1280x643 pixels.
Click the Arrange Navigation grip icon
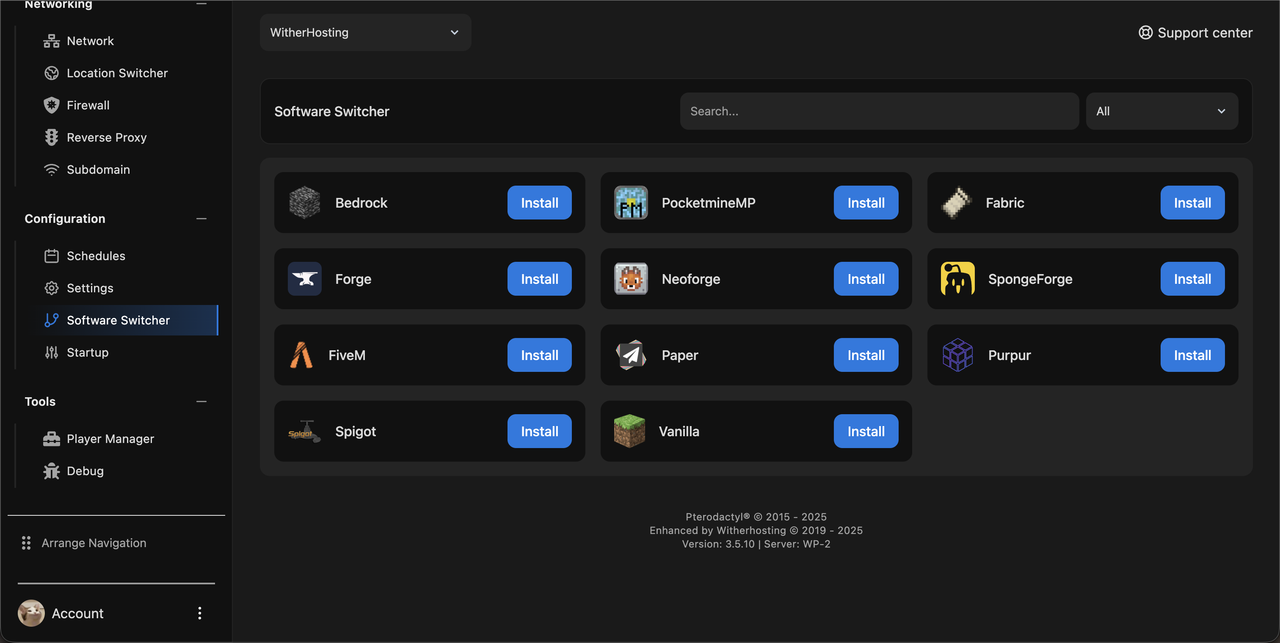coord(26,543)
